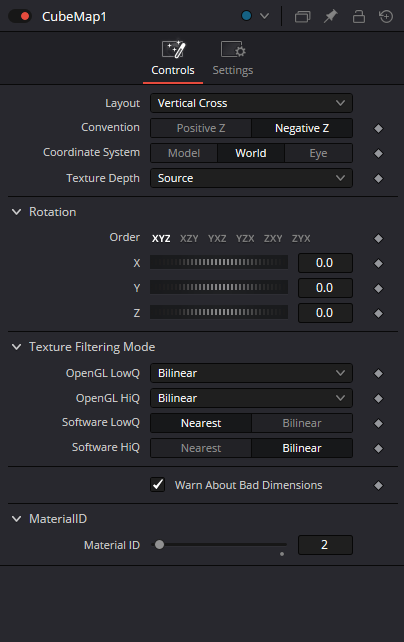Collapse the Texture Filtering Mode section
This screenshot has width=404, height=642.
[x=16, y=347]
